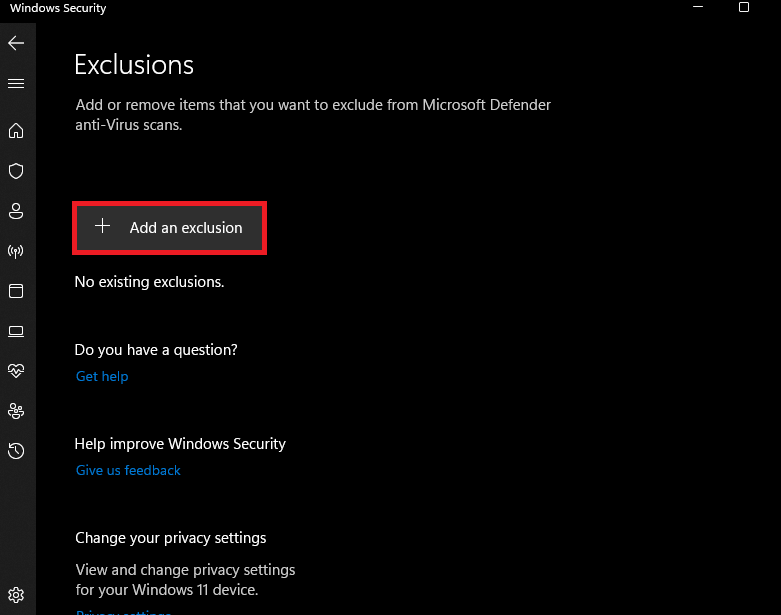781x615 pixels.
Task: Go to the Home section
Action: point(16,131)
